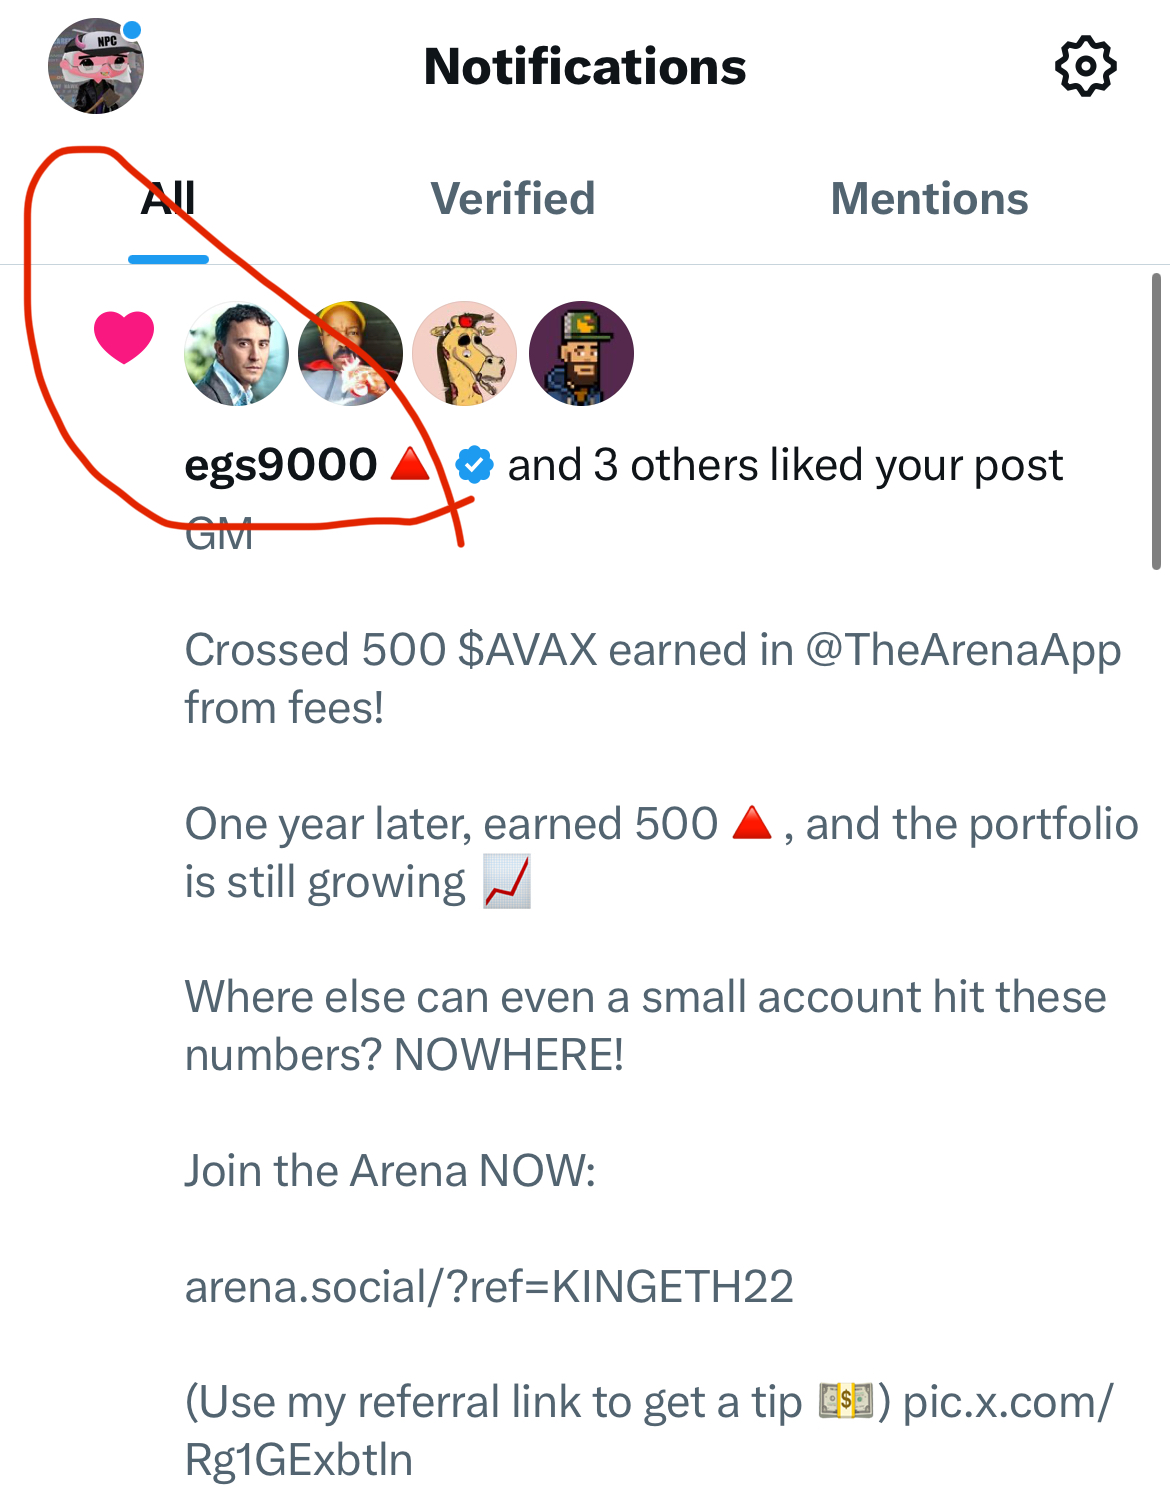Open the second liker's yellow-hat avatar

click(x=351, y=354)
